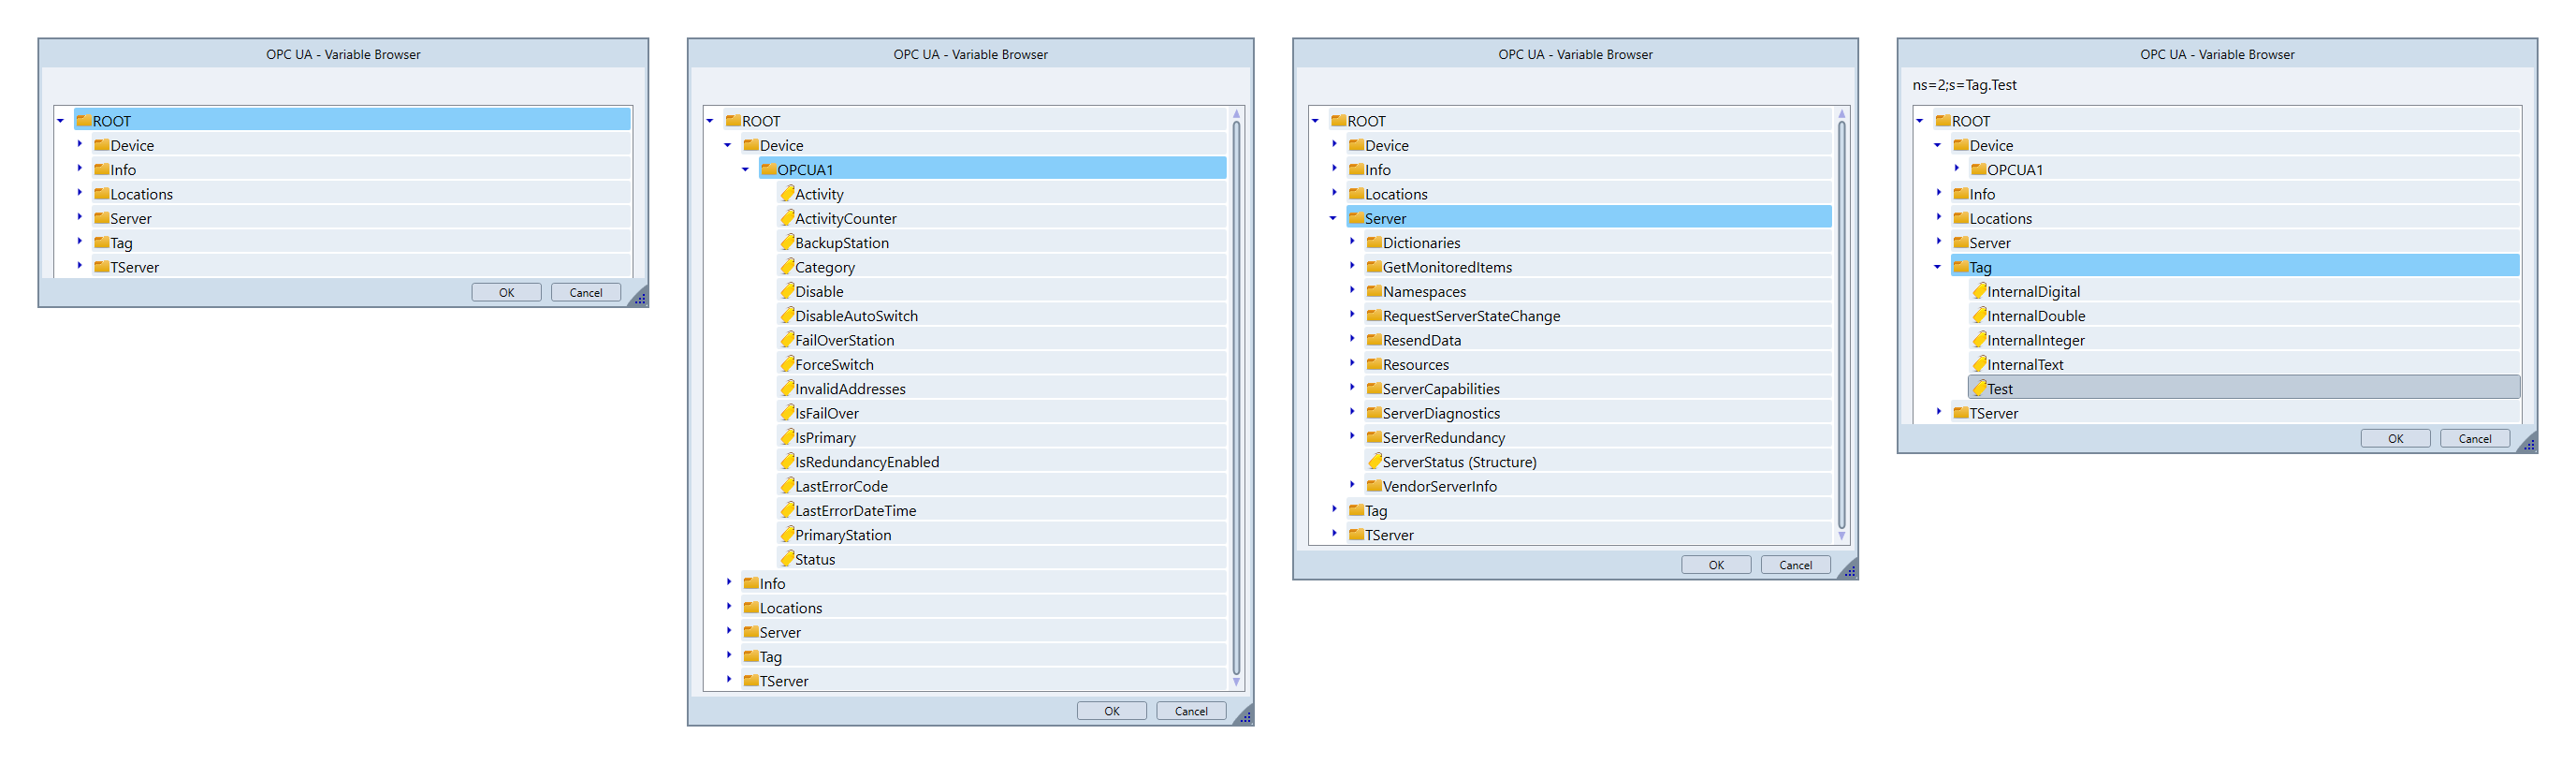Expand OPCUA1 node in fourth window
Viewport: 2576px width, 764px height.
[x=1956, y=169]
